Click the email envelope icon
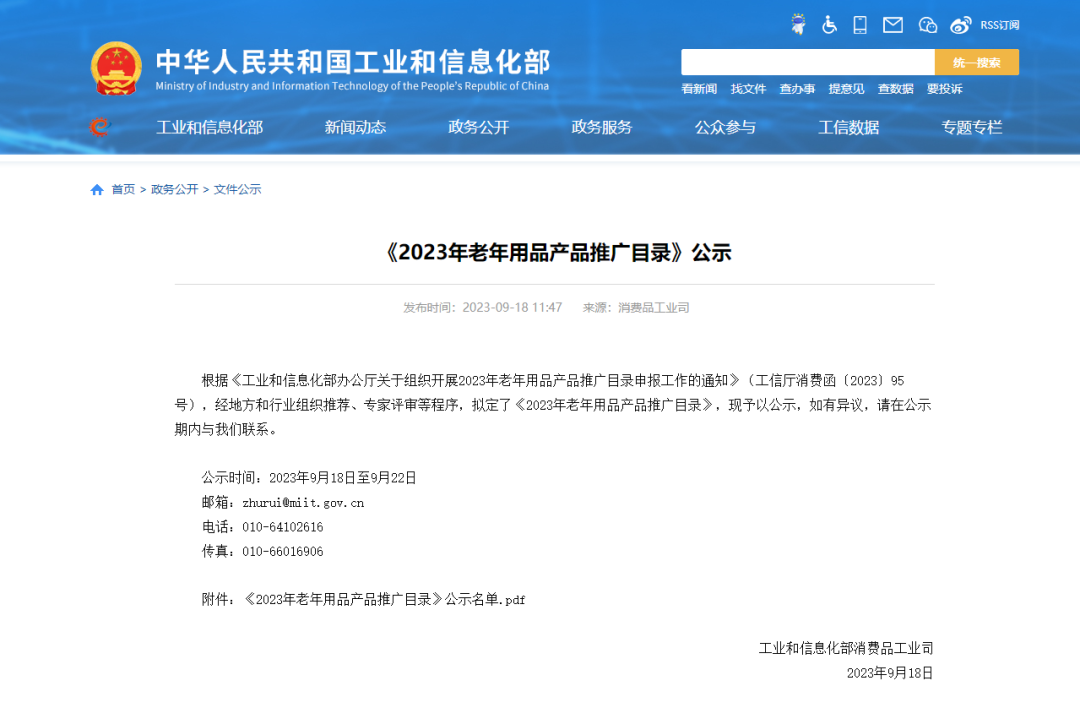 (892, 24)
